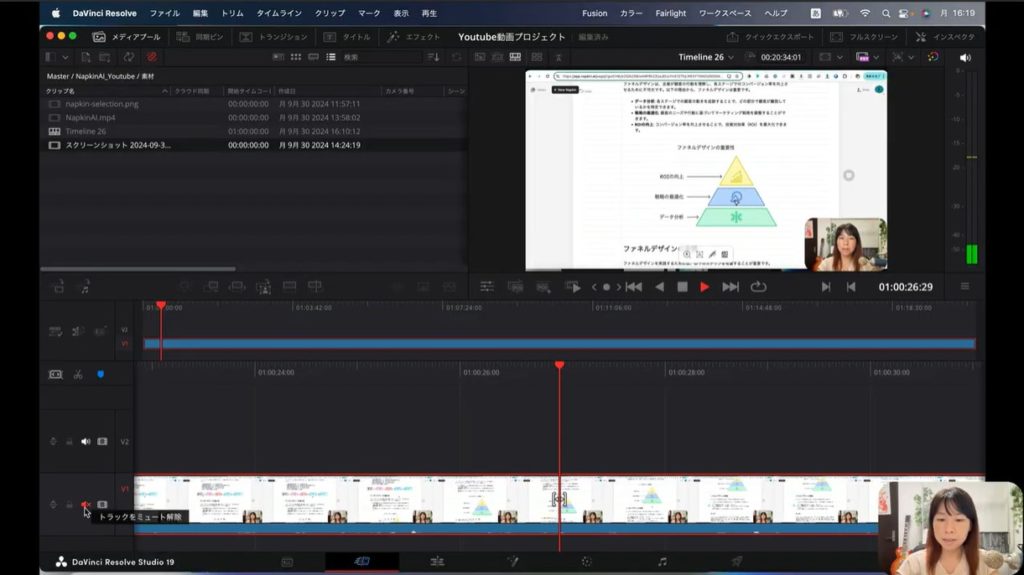The height and width of the screenshot is (575, 1024).
Task: Open the クリップ menu in menu bar
Action: 330,13
